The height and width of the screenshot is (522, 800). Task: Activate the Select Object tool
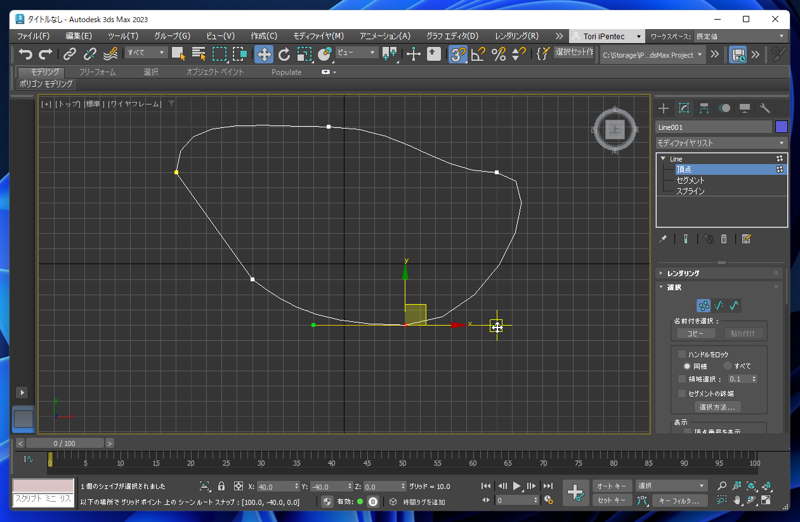[179, 54]
